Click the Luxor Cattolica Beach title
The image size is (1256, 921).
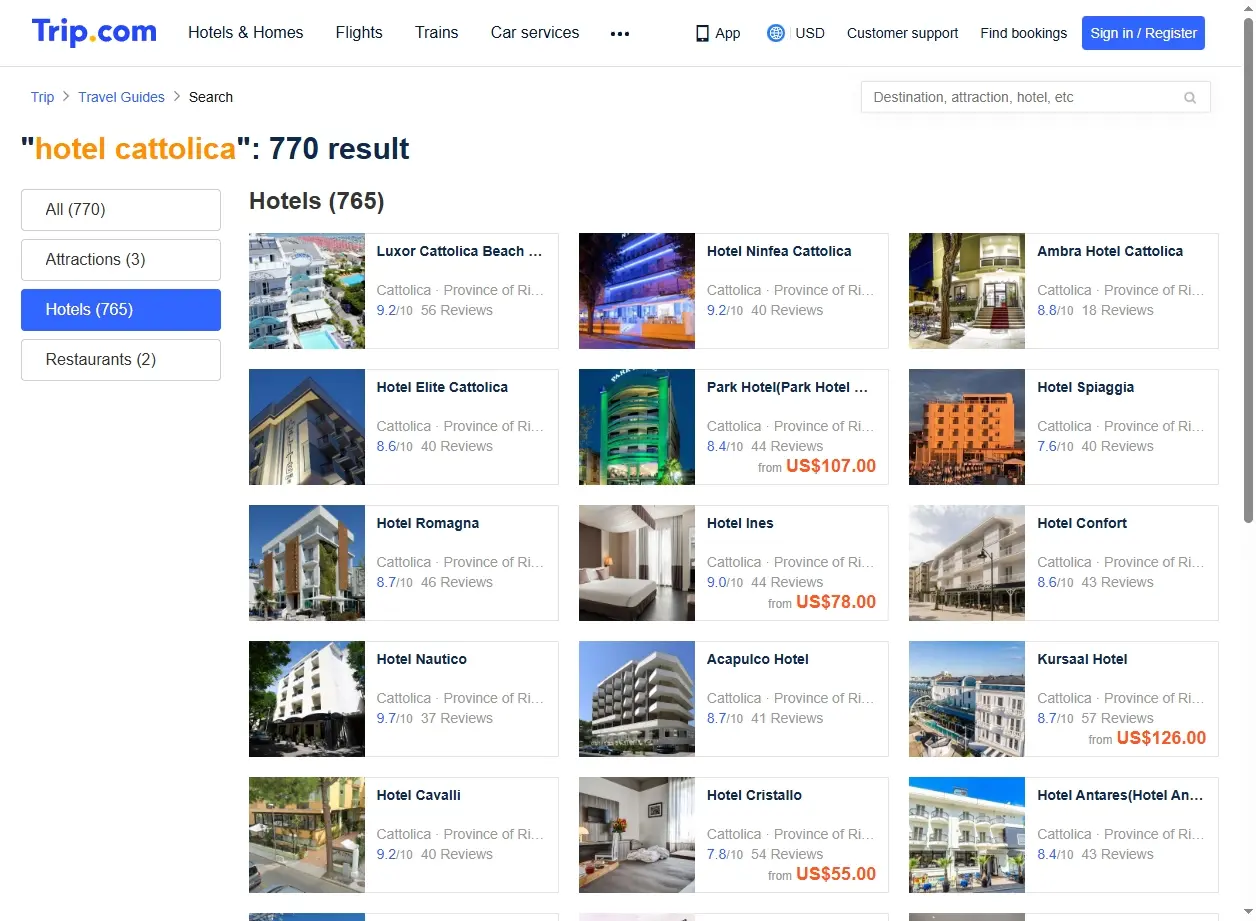[460, 252]
